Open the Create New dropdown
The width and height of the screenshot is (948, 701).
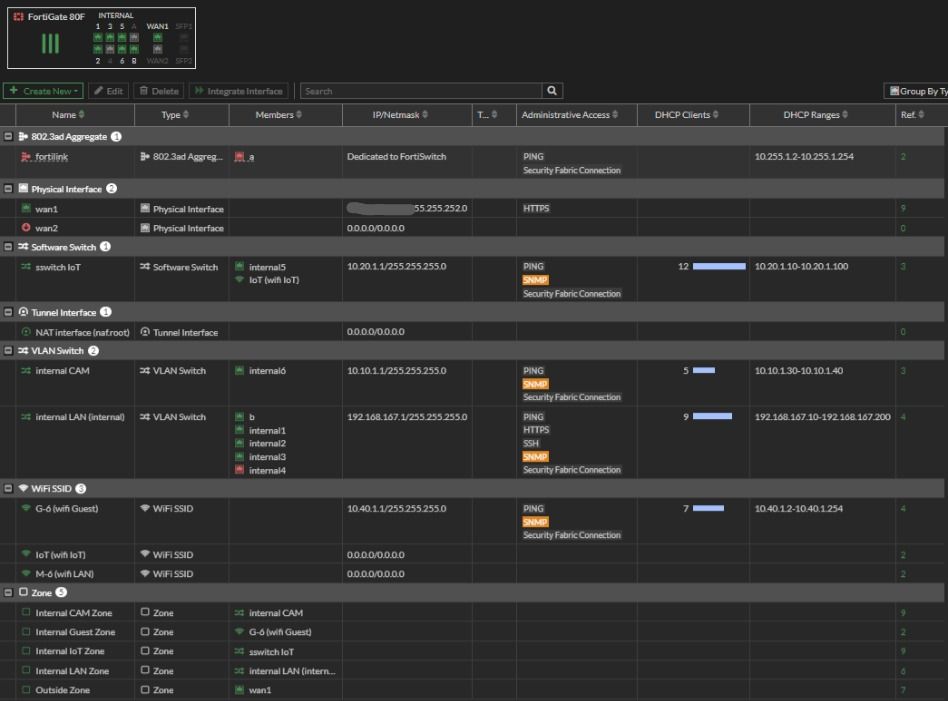click(x=43, y=91)
